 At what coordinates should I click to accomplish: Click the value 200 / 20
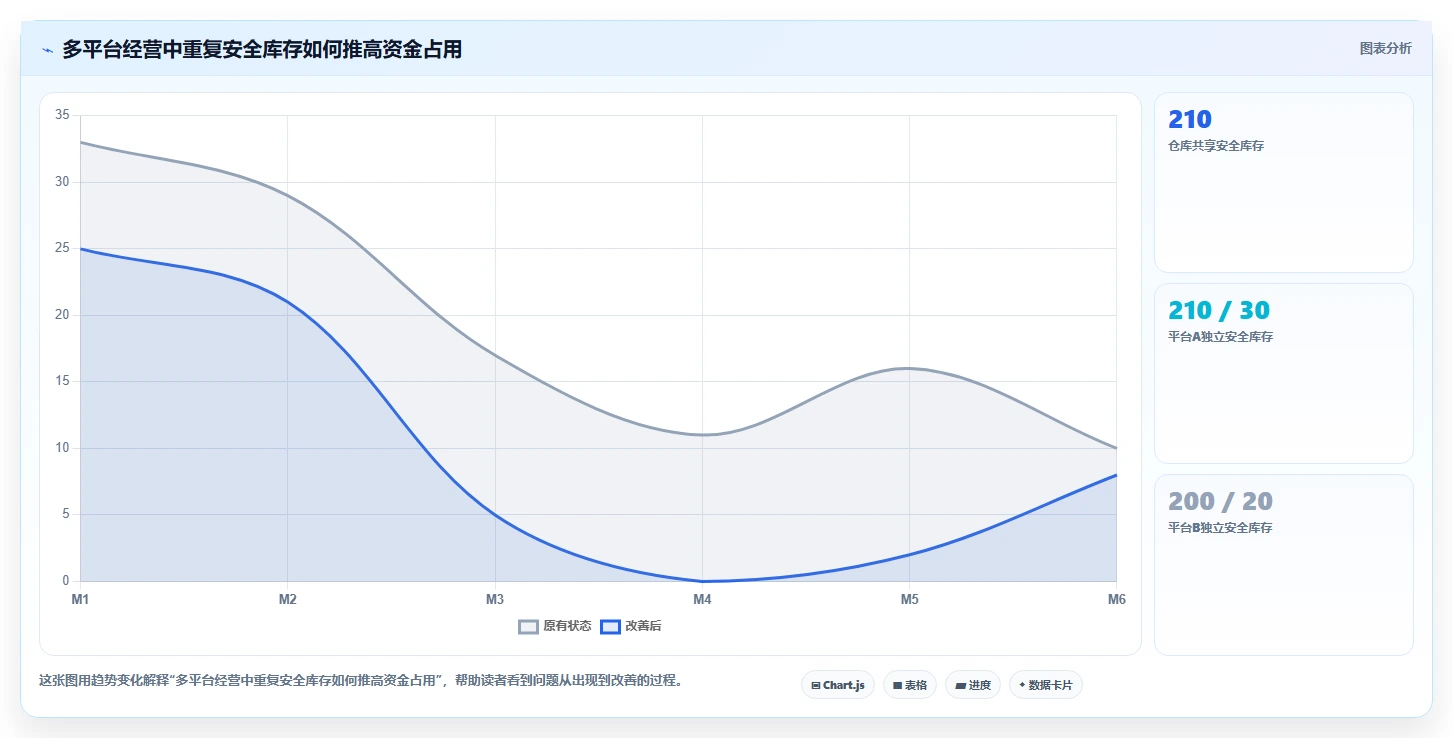[1220, 501]
